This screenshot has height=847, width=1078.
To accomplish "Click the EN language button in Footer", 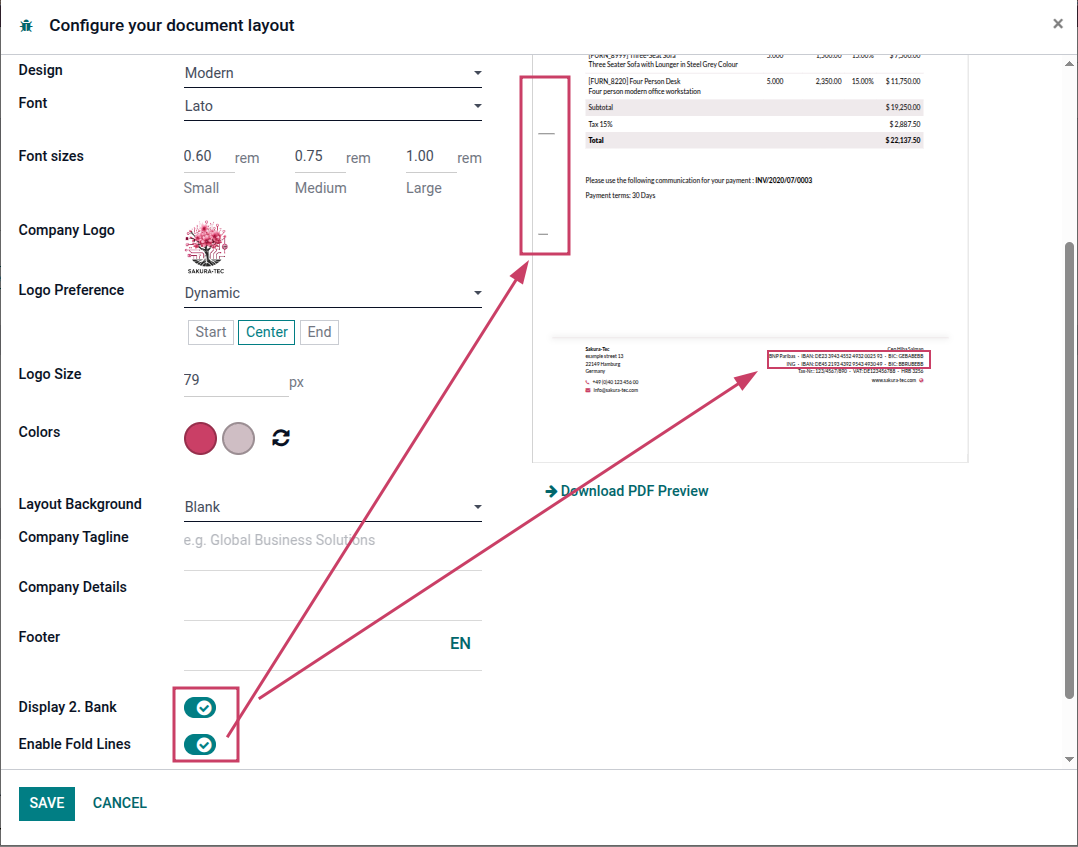I will tap(460, 644).
